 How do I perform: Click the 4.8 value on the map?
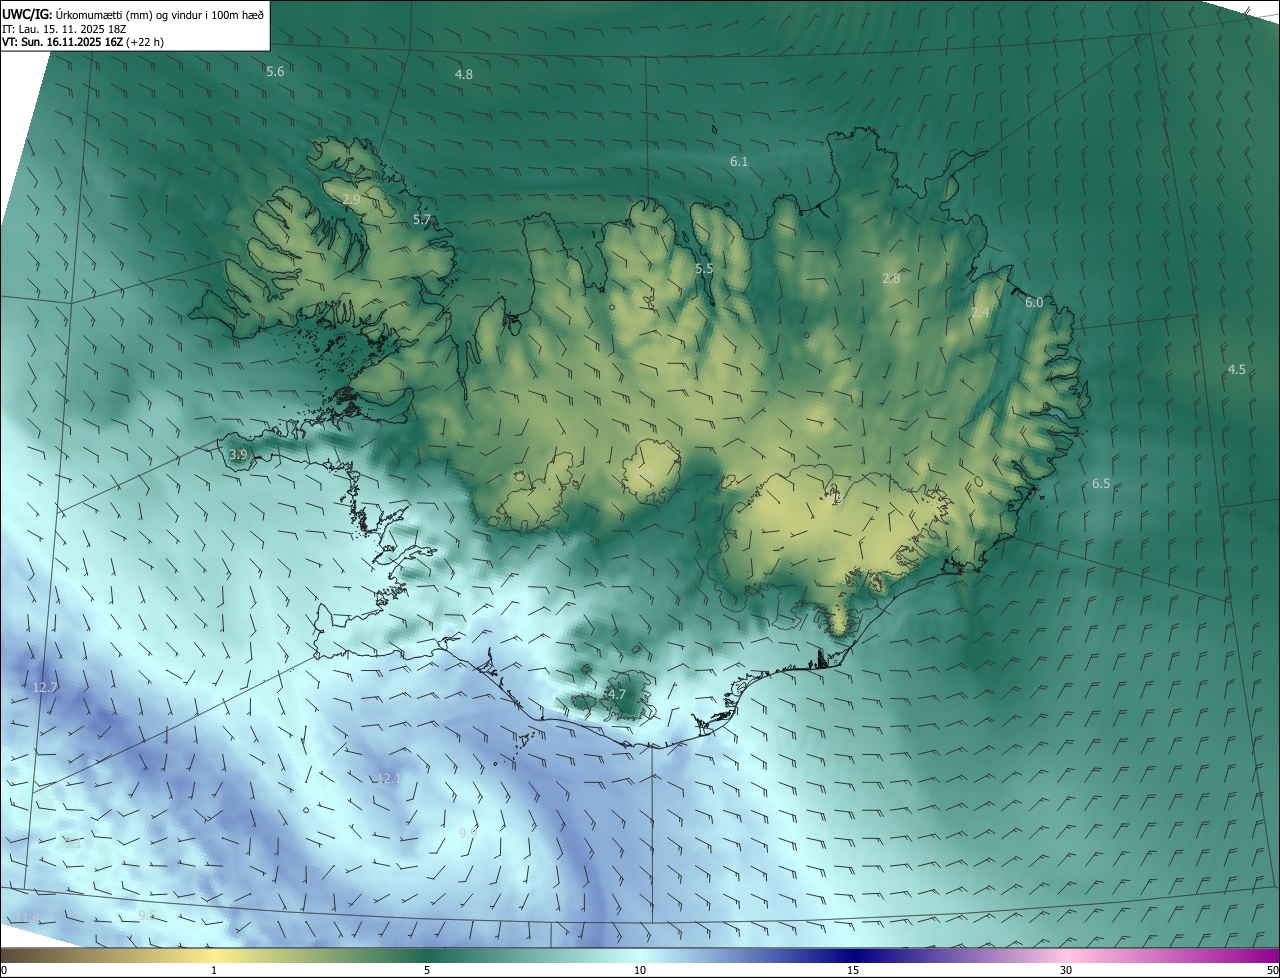pyautogui.click(x=464, y=74)
